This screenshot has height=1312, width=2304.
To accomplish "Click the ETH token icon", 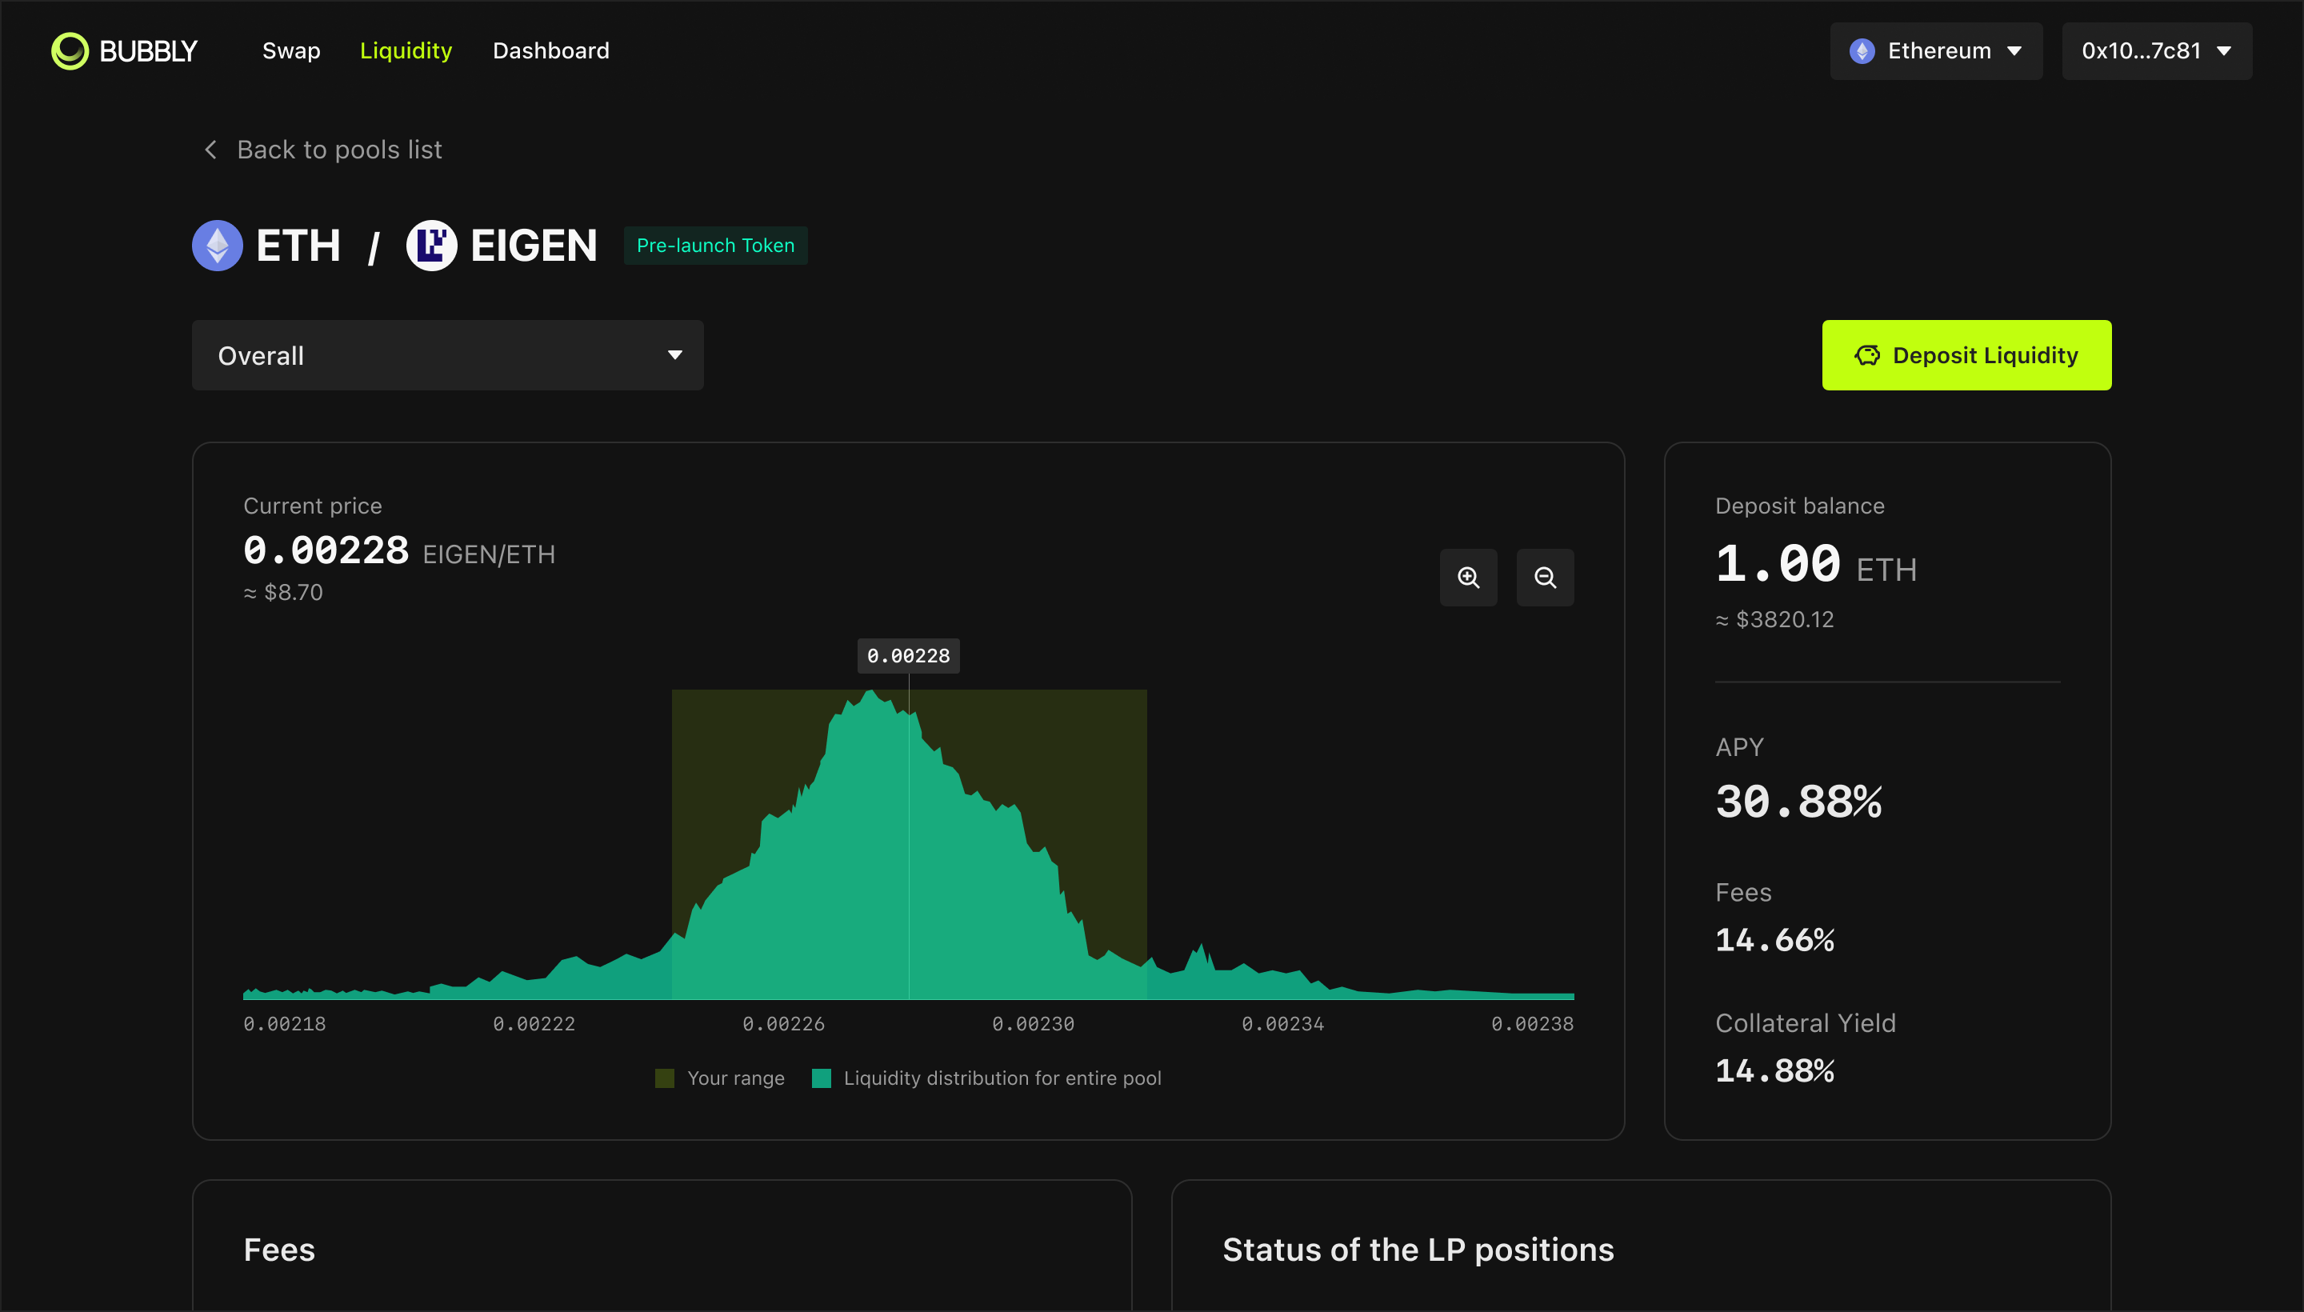I will pos(217,246).
